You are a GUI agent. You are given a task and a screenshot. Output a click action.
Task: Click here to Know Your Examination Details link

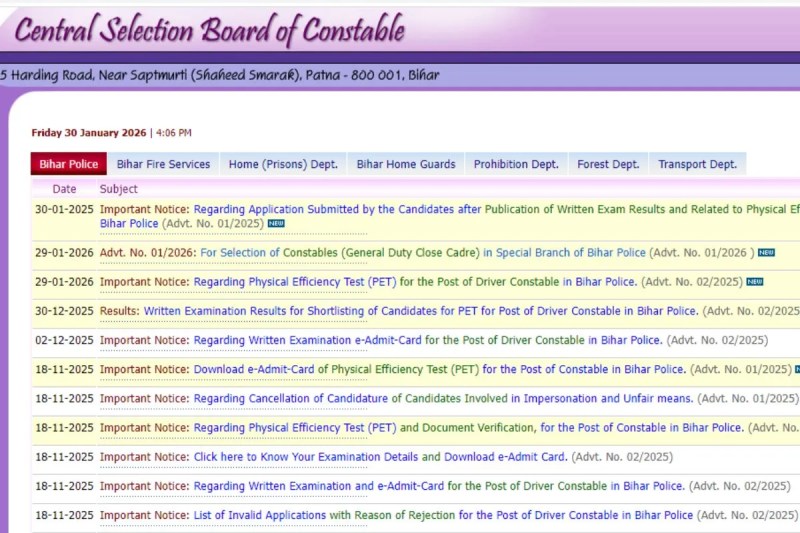click(381, 456)
